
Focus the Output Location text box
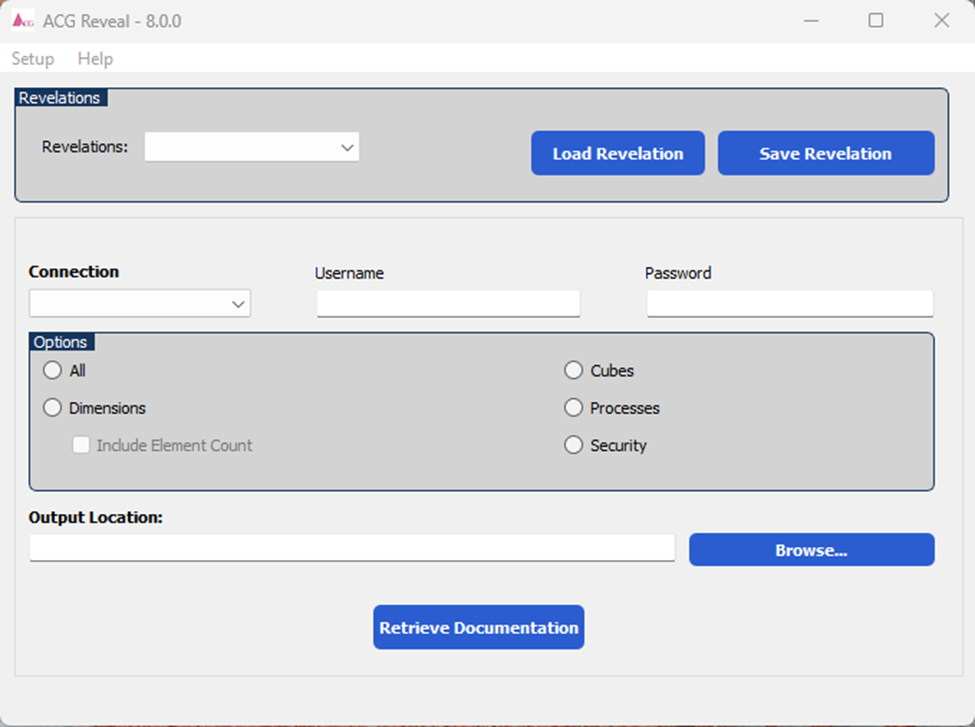click(352, 547)
